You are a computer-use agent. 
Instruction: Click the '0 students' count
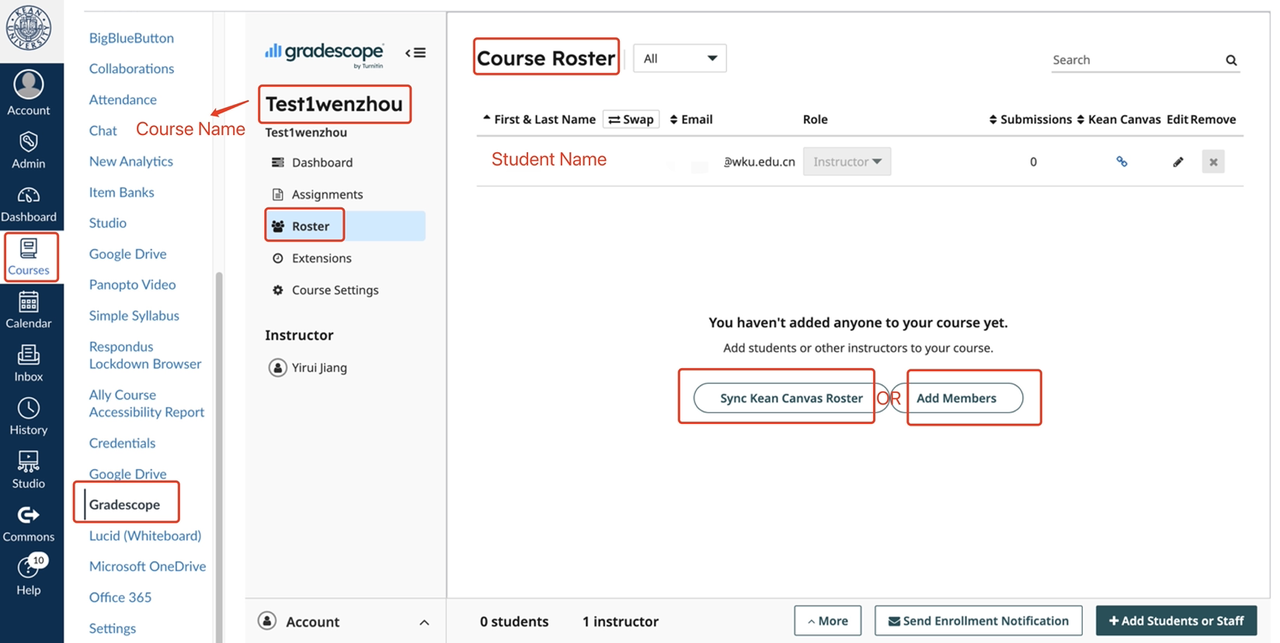point(514,622)
